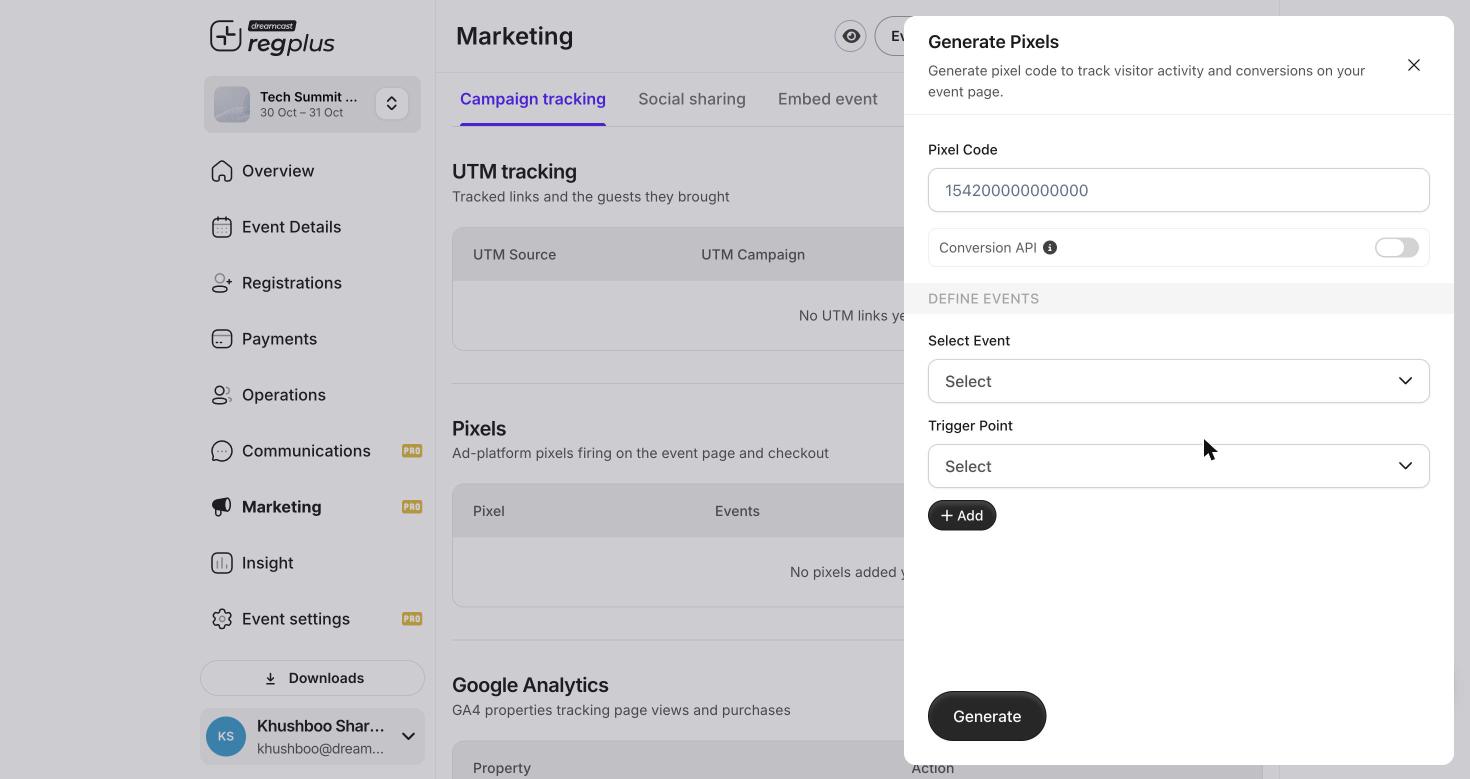Click the Tech Summit event thumbnail
Image resolution: width=1470 pixels, height=779 pixels.
pyautogui.click(x=232, y=104)
